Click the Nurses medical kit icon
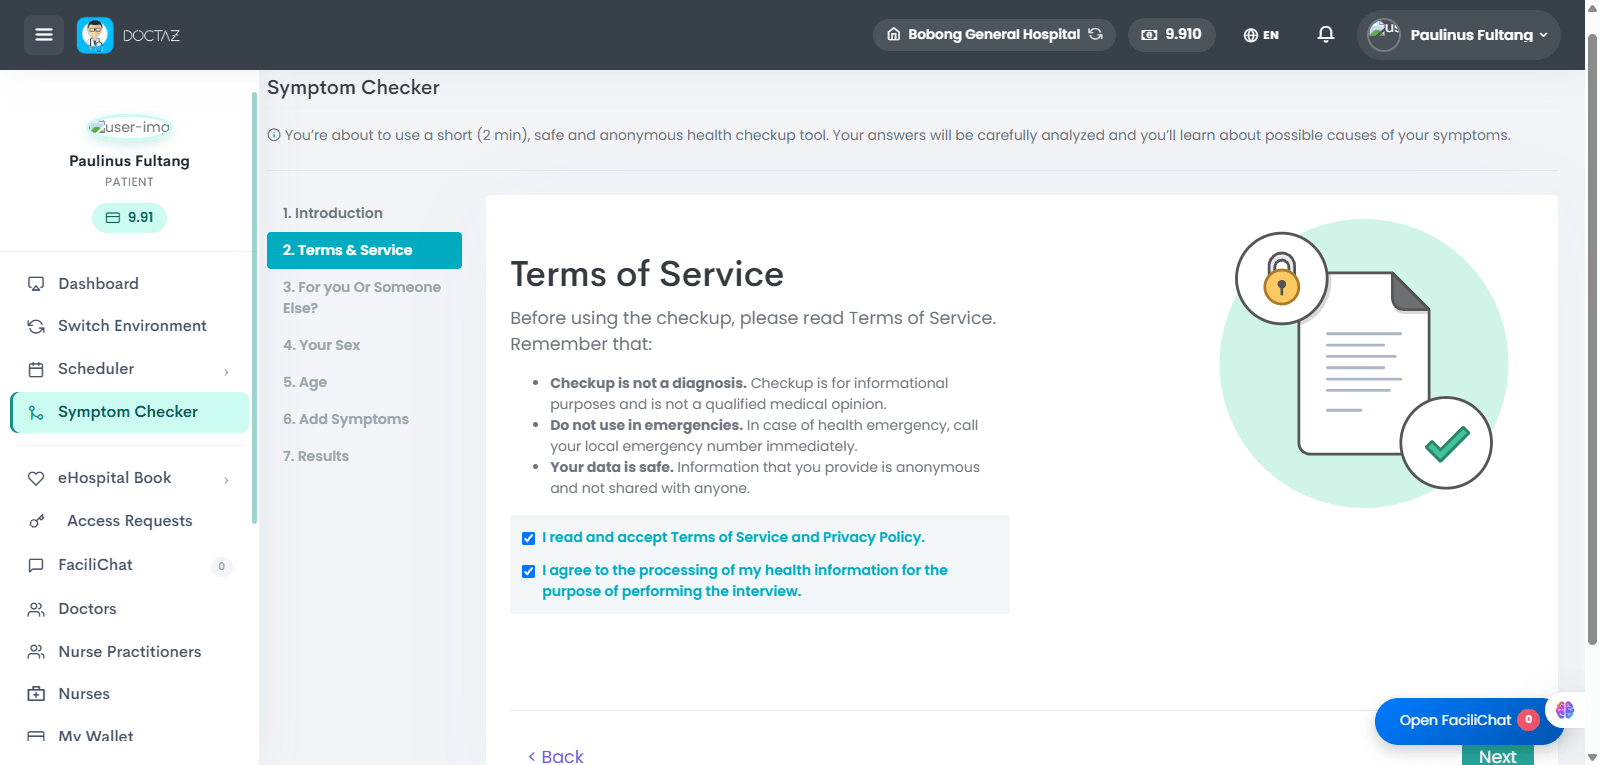Image resolution: width=1600 pixels, height=765 pixels. pyautogui.click(x=36, y=694)
